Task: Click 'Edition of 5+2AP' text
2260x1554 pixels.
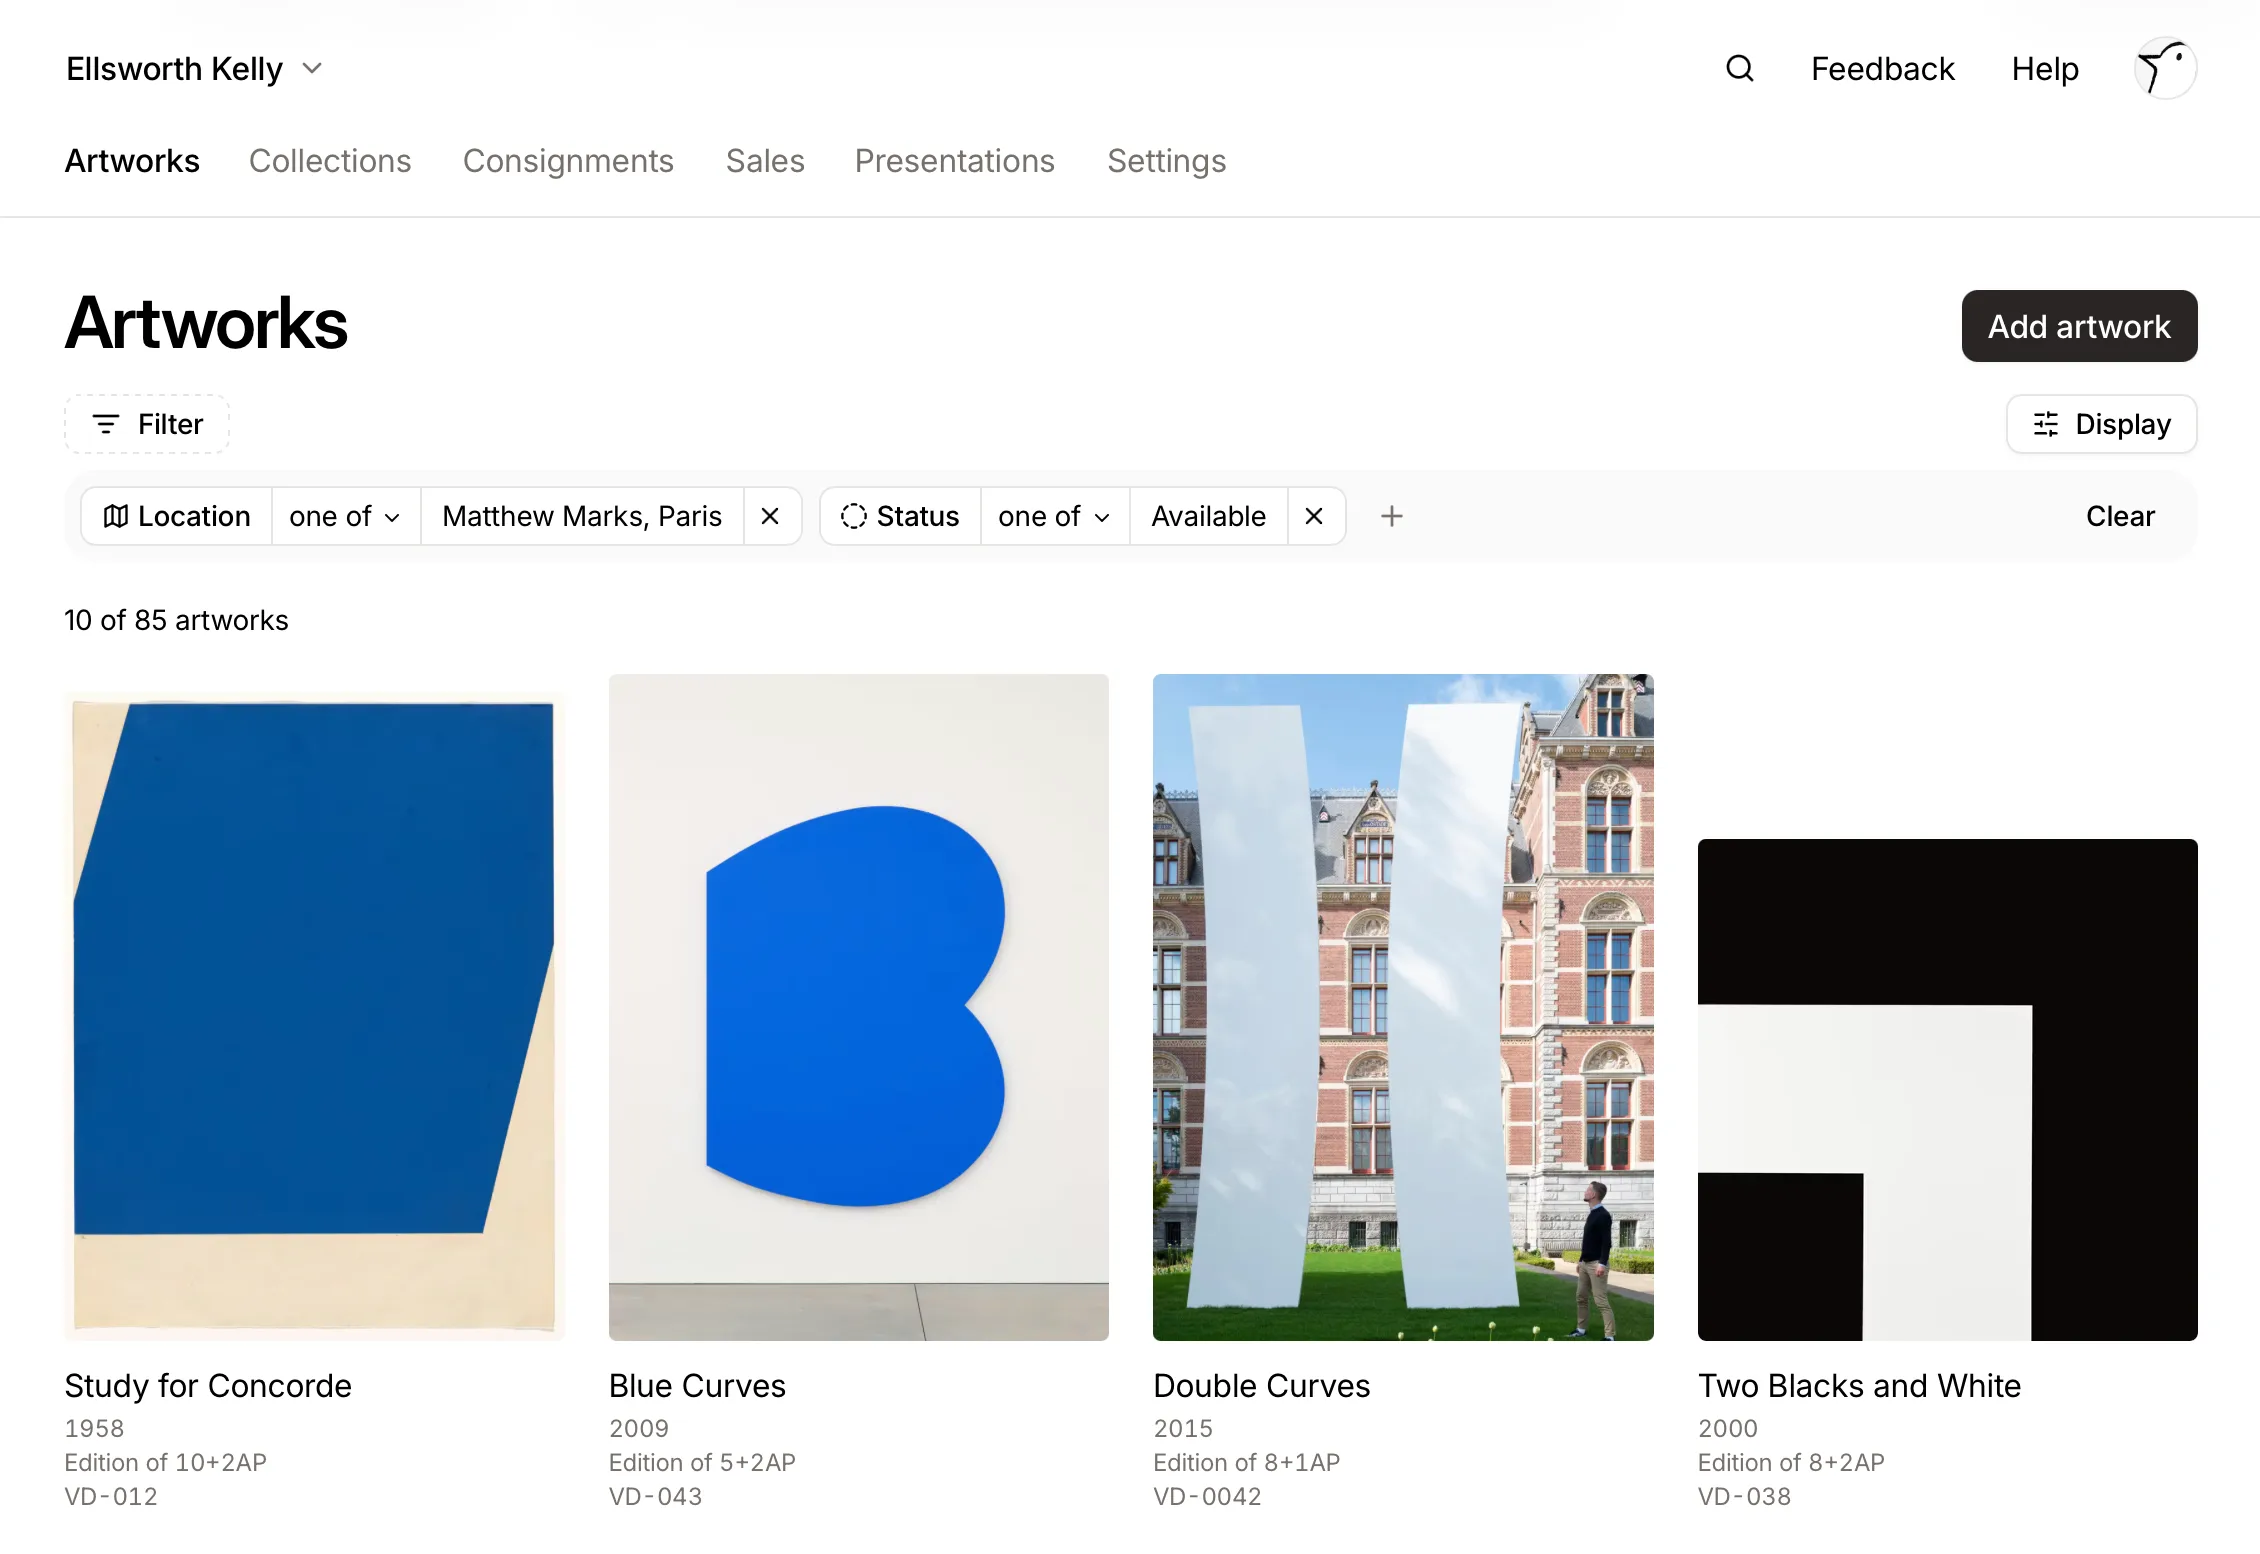Action: [x=702, y=1462]
